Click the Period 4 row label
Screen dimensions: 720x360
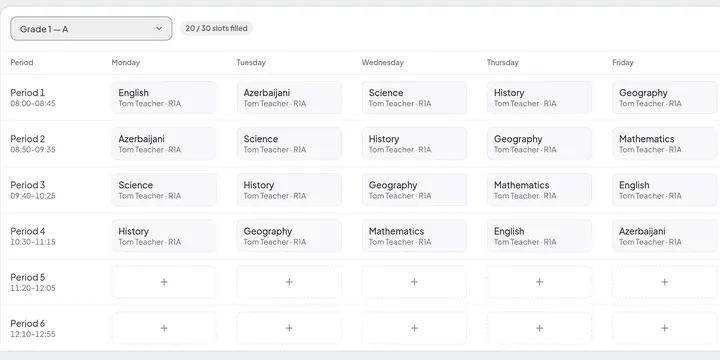[x=28, y=231]
